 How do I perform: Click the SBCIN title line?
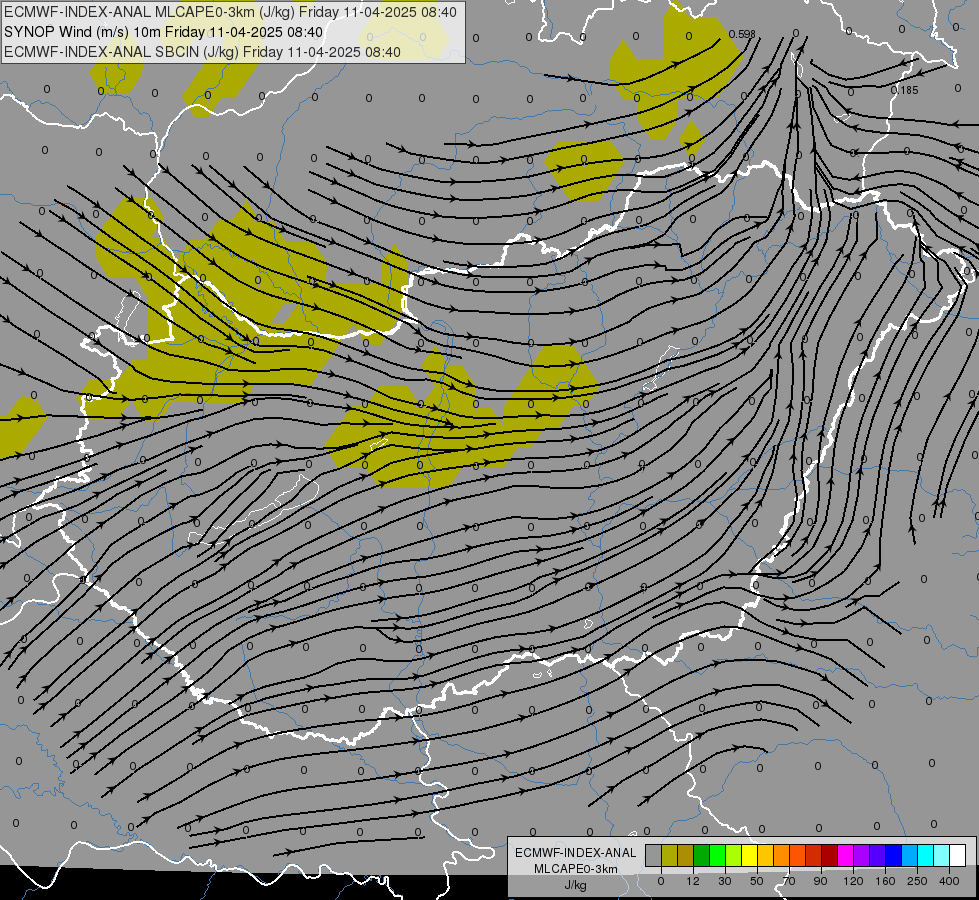point(202,52)
